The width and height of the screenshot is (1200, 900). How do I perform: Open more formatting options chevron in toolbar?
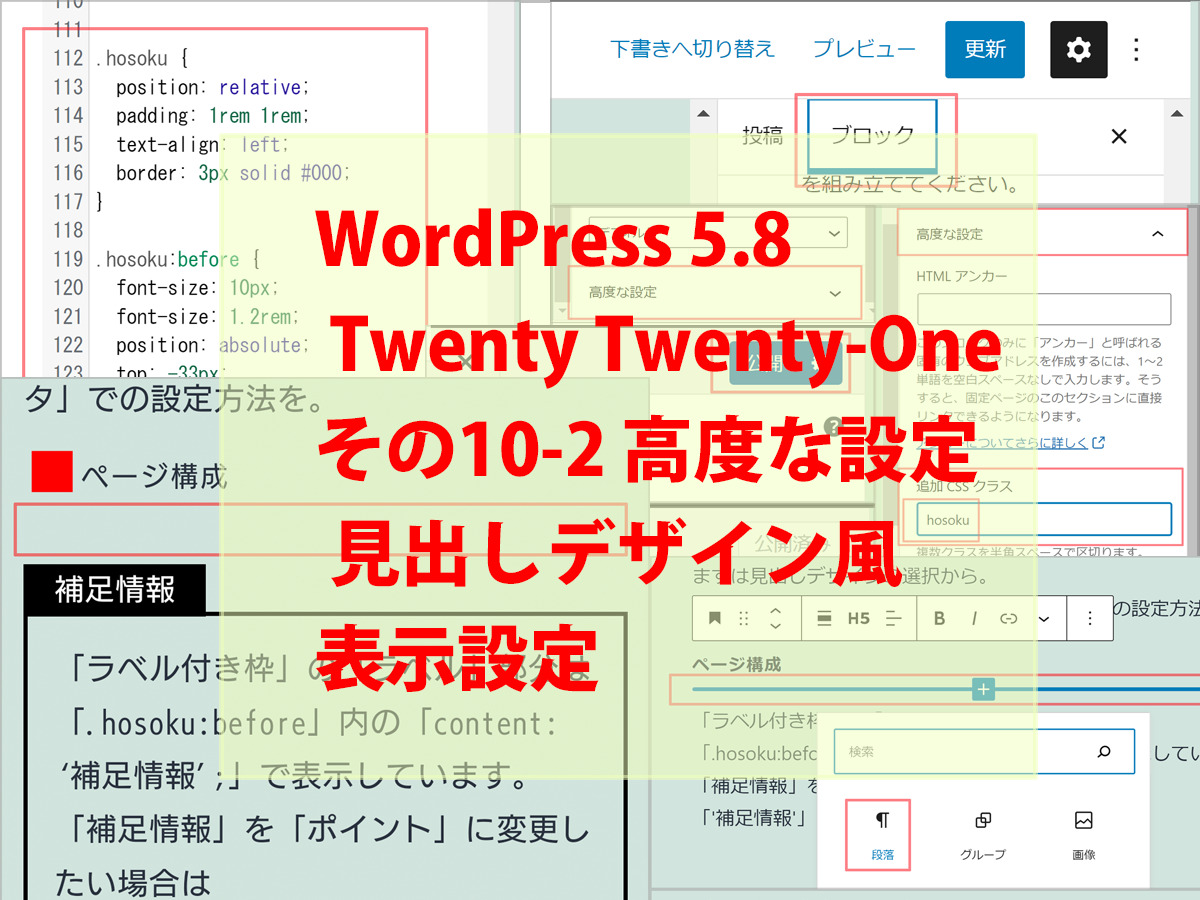1044,618
